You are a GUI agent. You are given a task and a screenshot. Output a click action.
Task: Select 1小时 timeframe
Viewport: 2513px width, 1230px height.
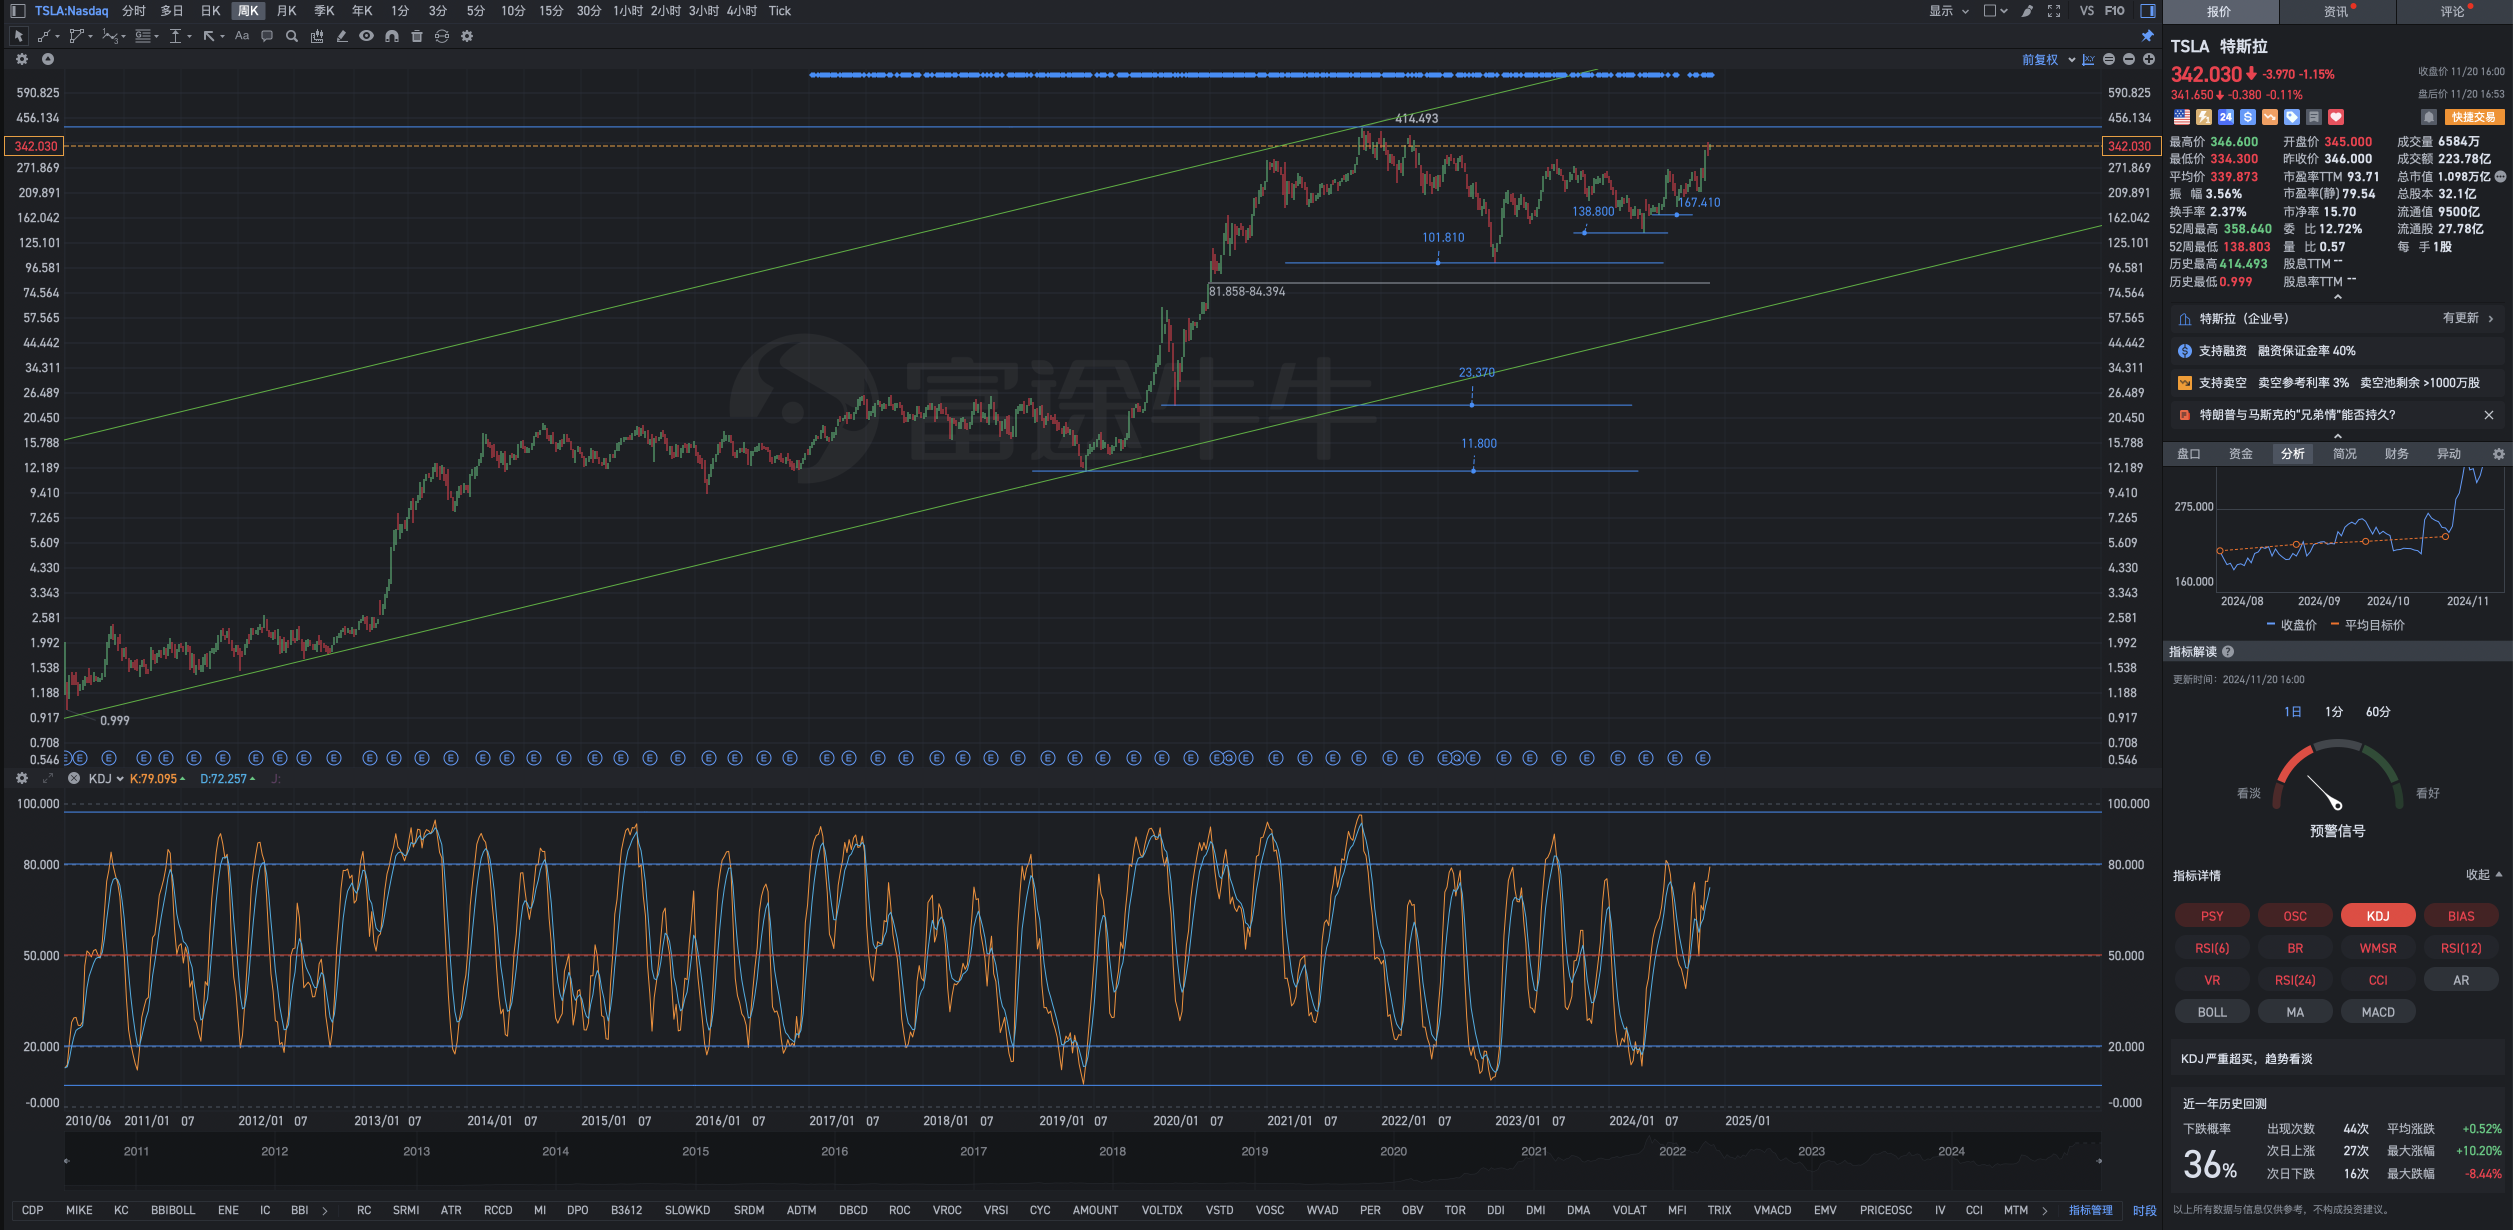(x=627, y=11)
